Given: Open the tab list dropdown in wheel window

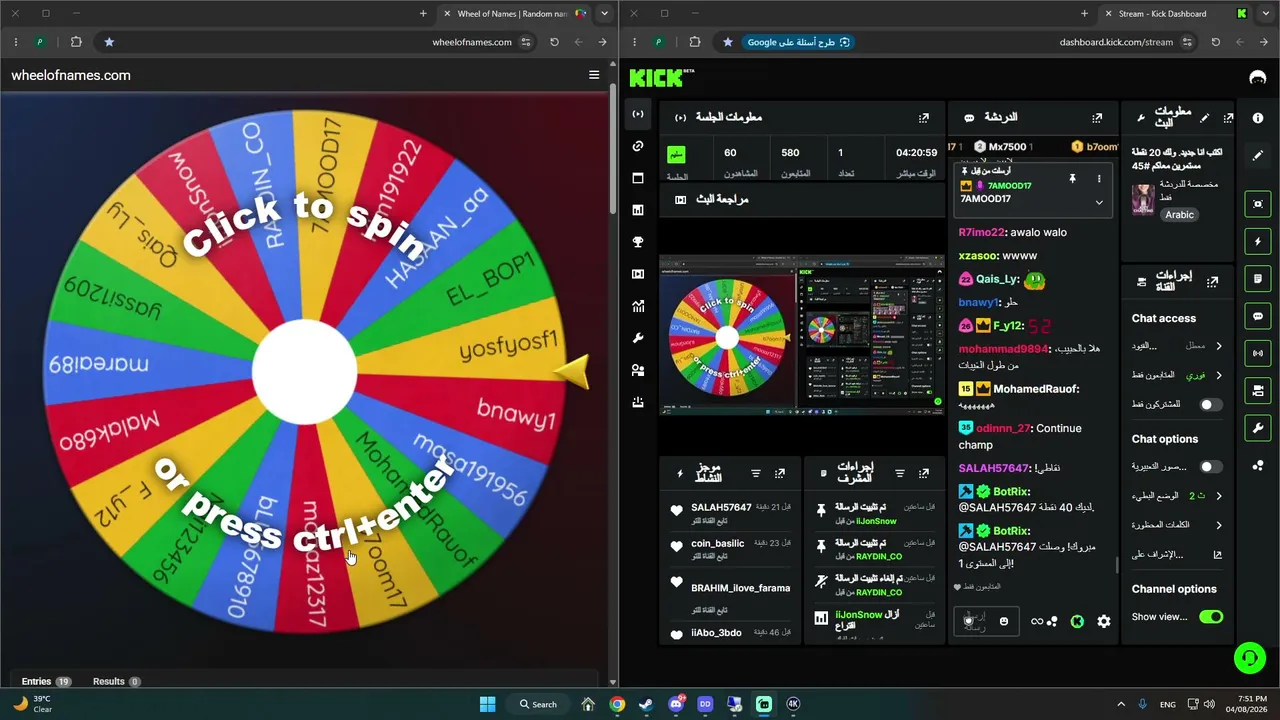Looking at the screenshot, I should point(605,14).
